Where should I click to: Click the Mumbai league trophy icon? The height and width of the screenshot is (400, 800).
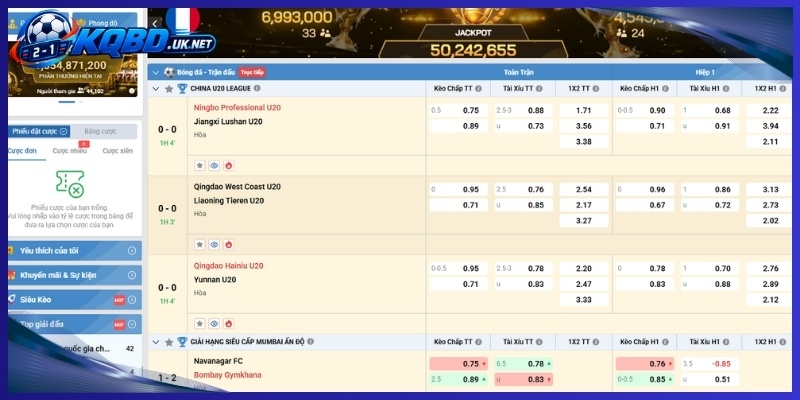pyautogui.click(x=182, y=342)
